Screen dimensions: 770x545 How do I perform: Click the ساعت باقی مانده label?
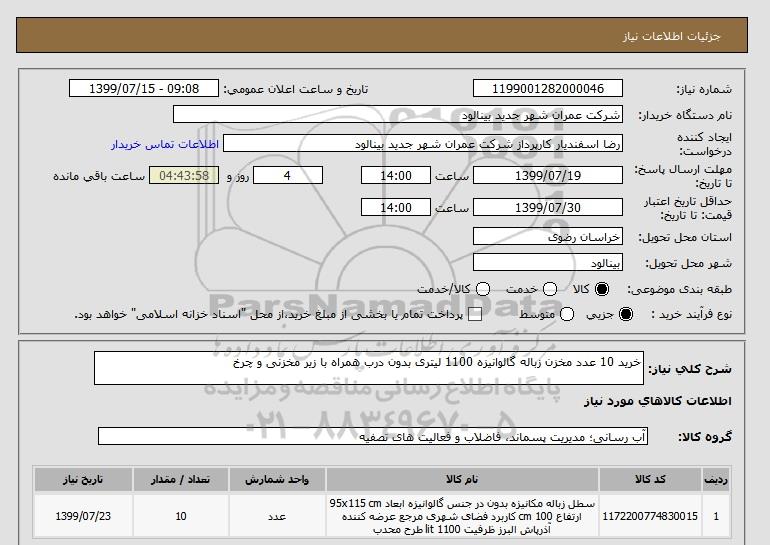pyautogui.click(x=99, y=176)
